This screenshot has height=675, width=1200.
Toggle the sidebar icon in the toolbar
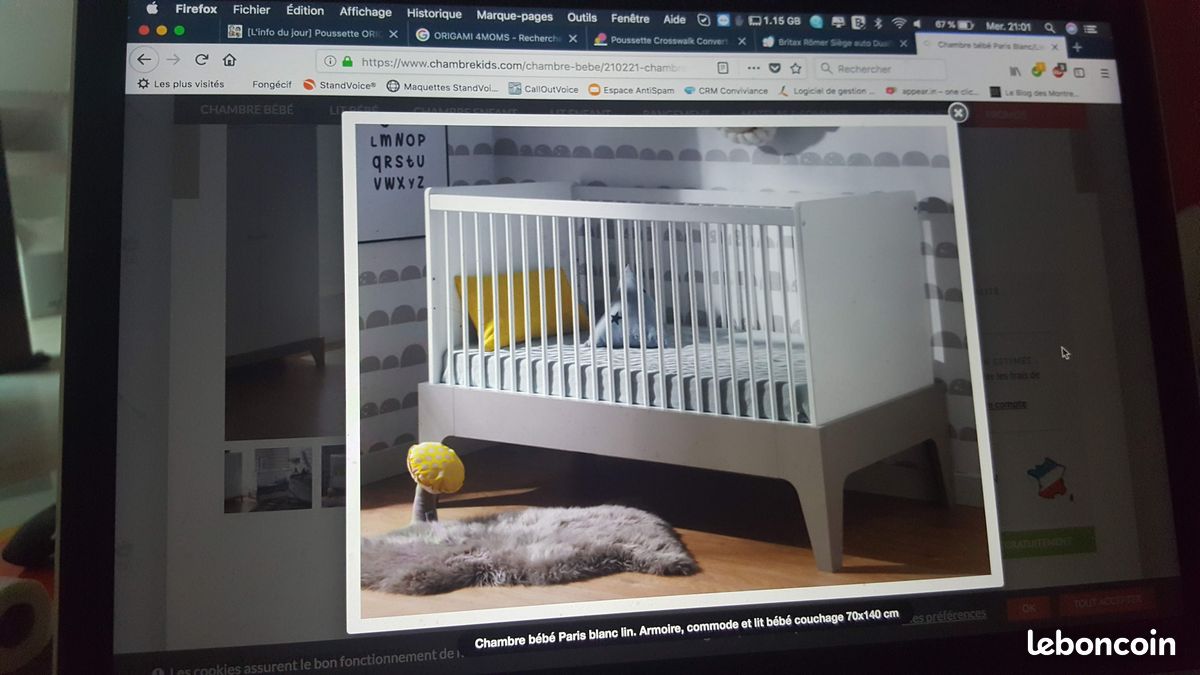[x=1080, y=72]
